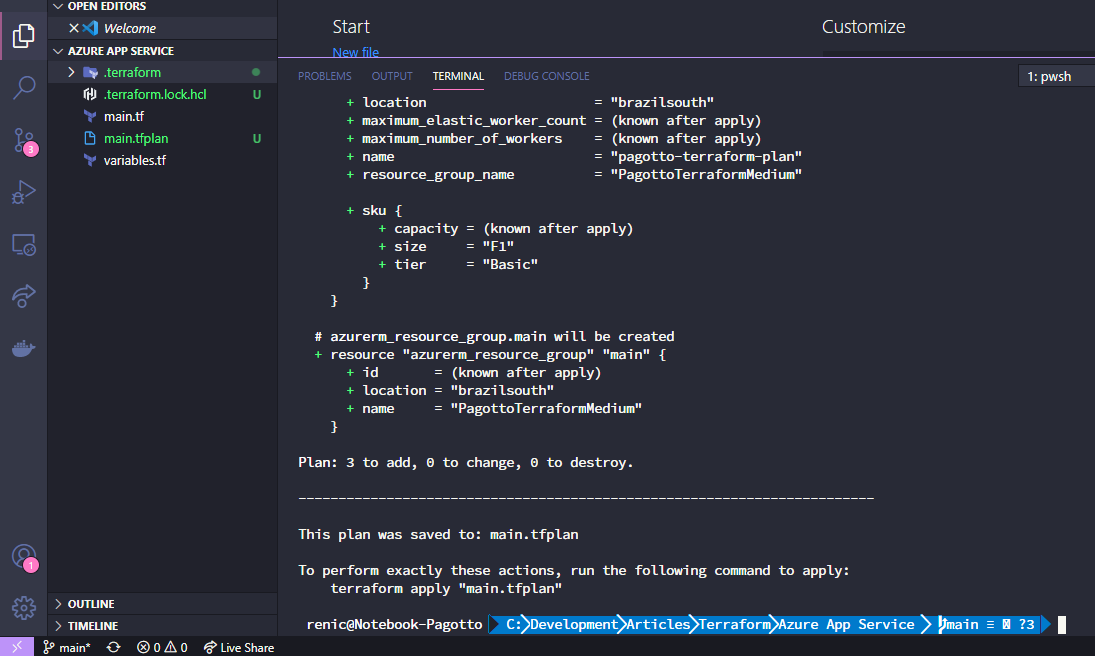Click the Synchronize Changes status bar icon
1095x656 pixels.
[x=113, y=648]
